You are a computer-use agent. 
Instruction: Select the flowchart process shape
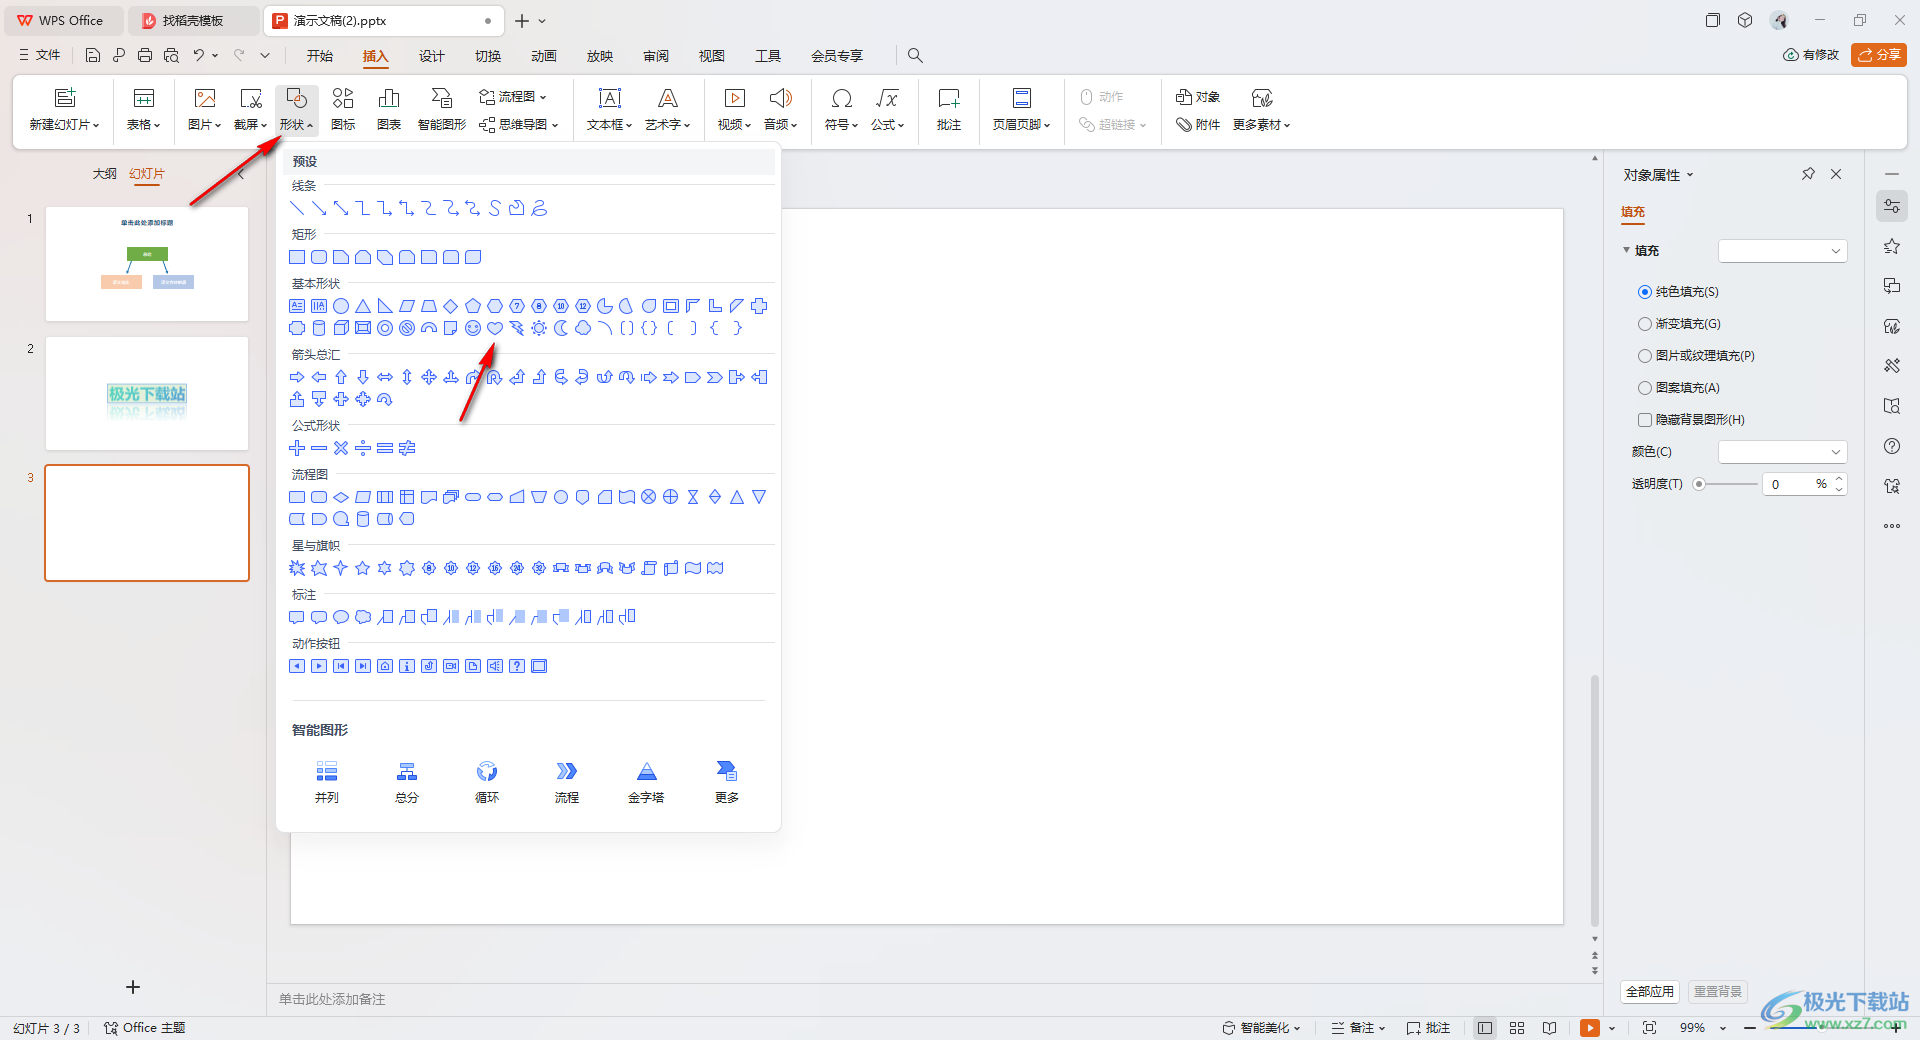297,497
